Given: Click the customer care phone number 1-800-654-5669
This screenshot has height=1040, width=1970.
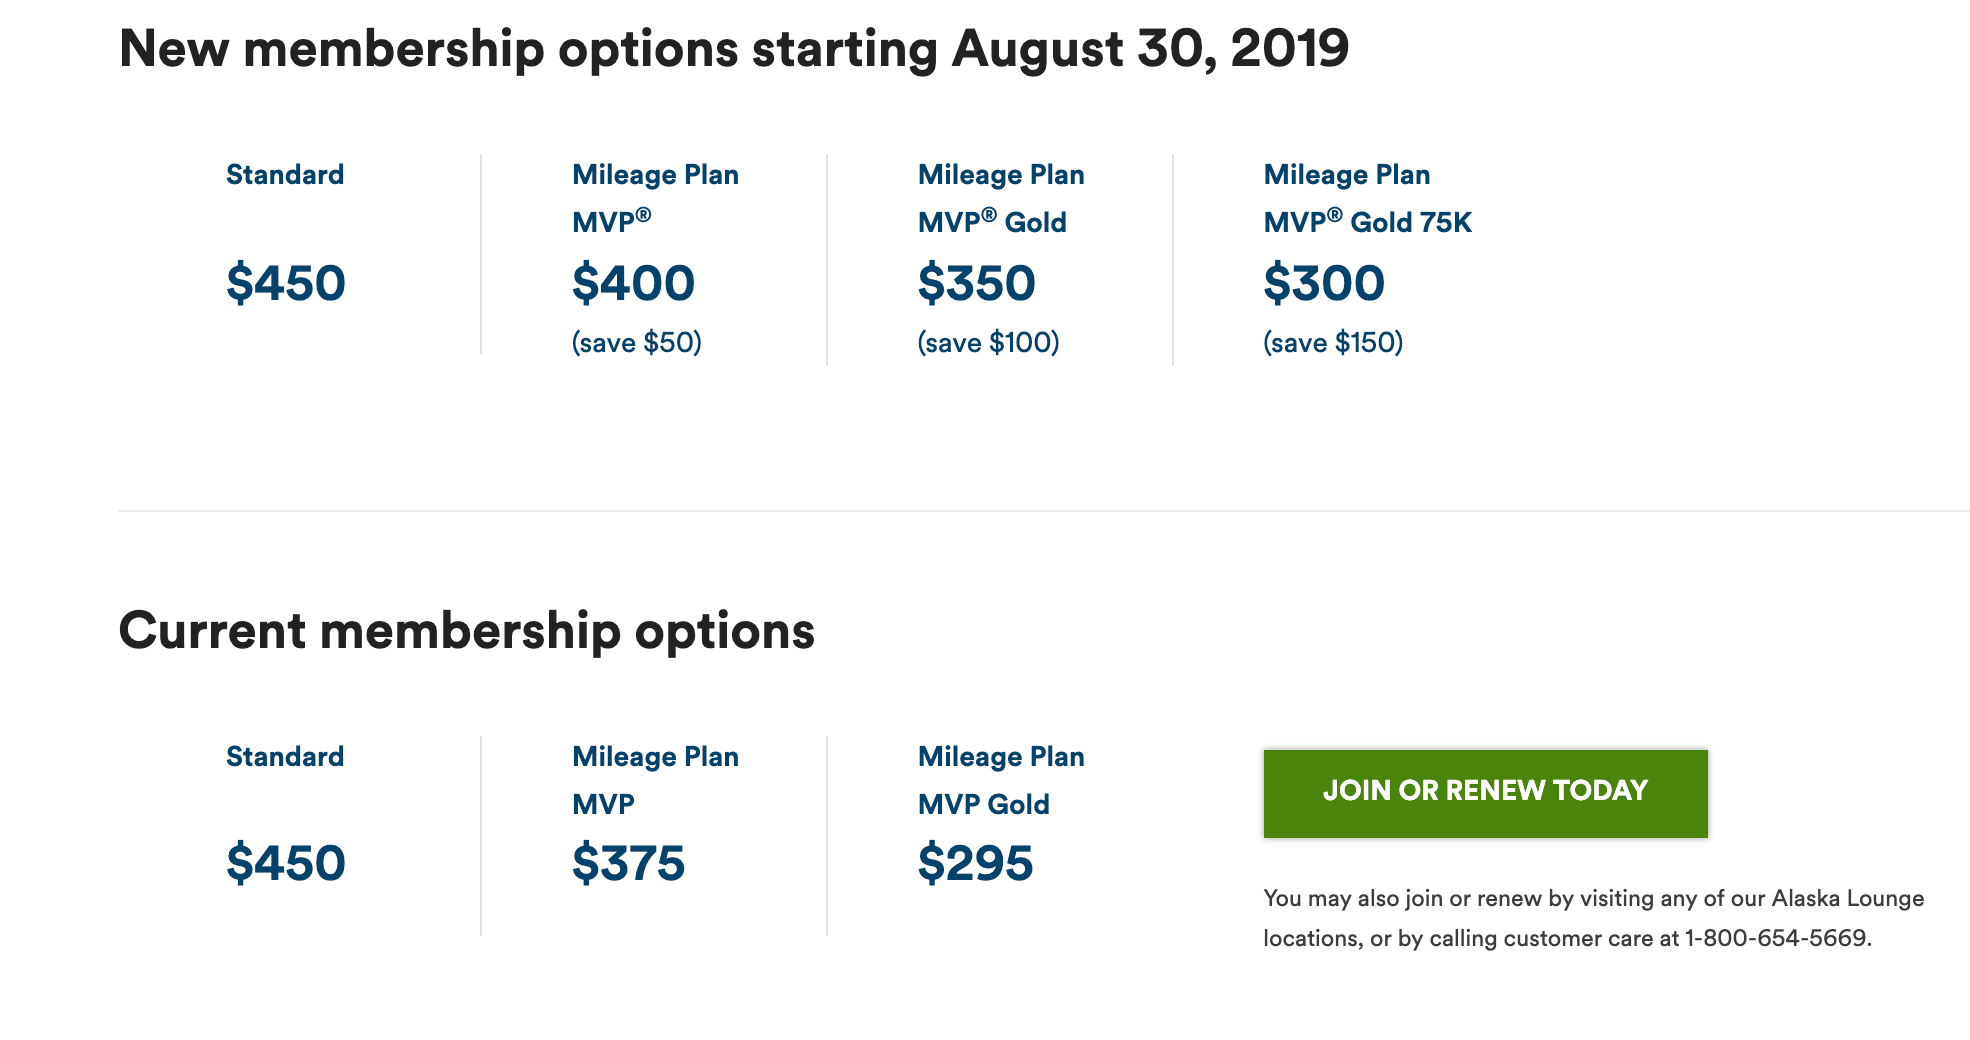Looking at the screenshot, I should coord(1775,939).
